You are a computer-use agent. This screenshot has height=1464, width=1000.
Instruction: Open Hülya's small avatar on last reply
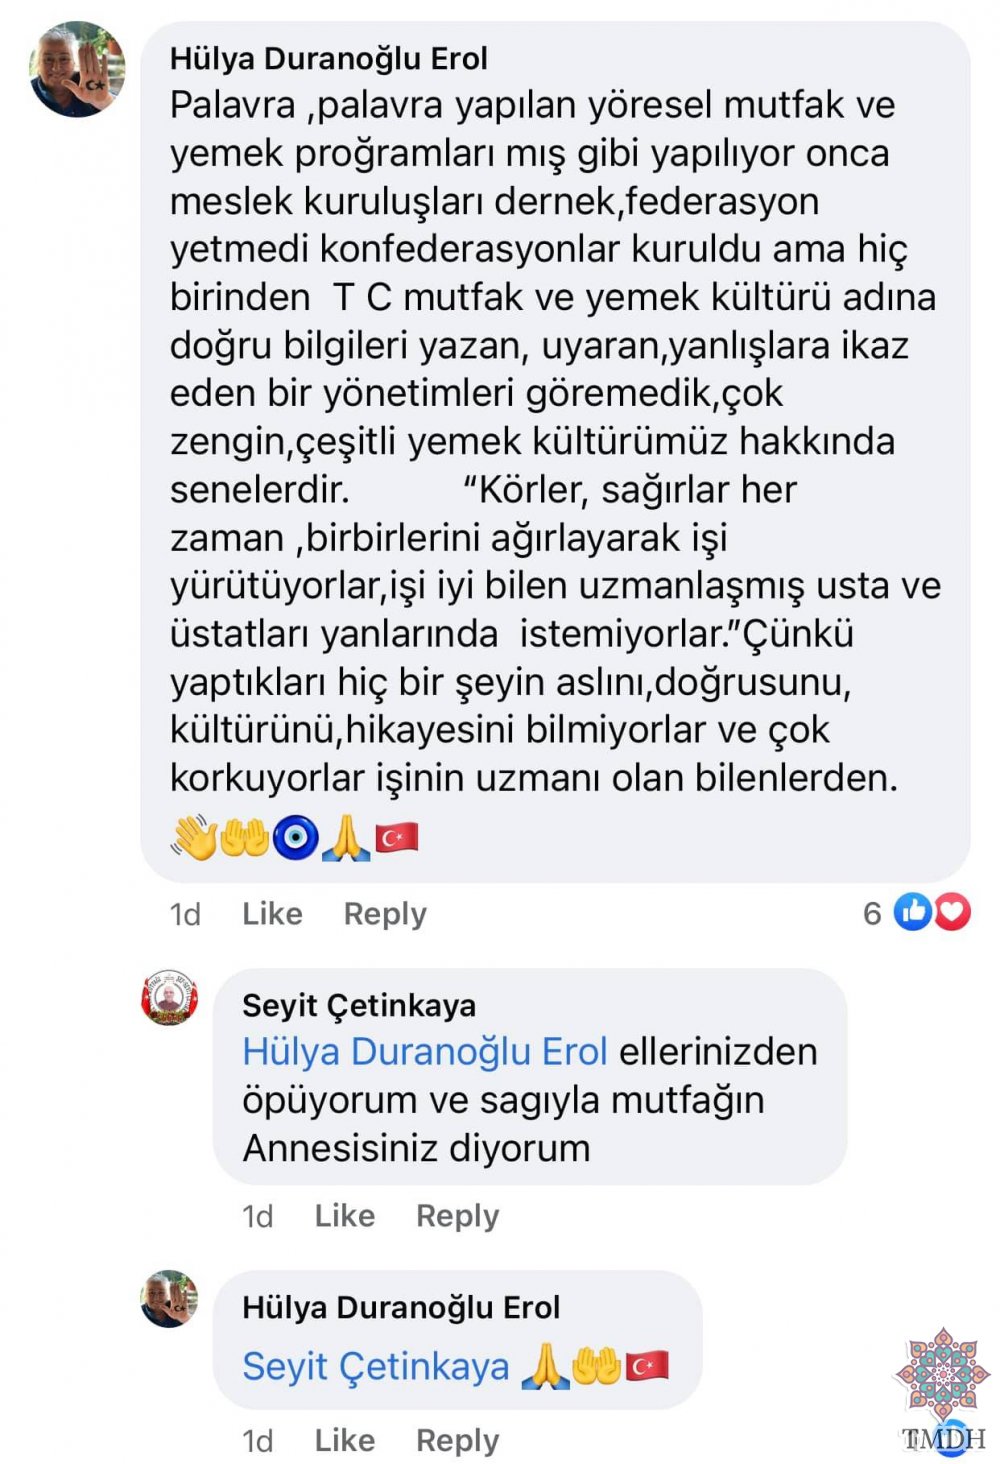[x=169, y=1299]
